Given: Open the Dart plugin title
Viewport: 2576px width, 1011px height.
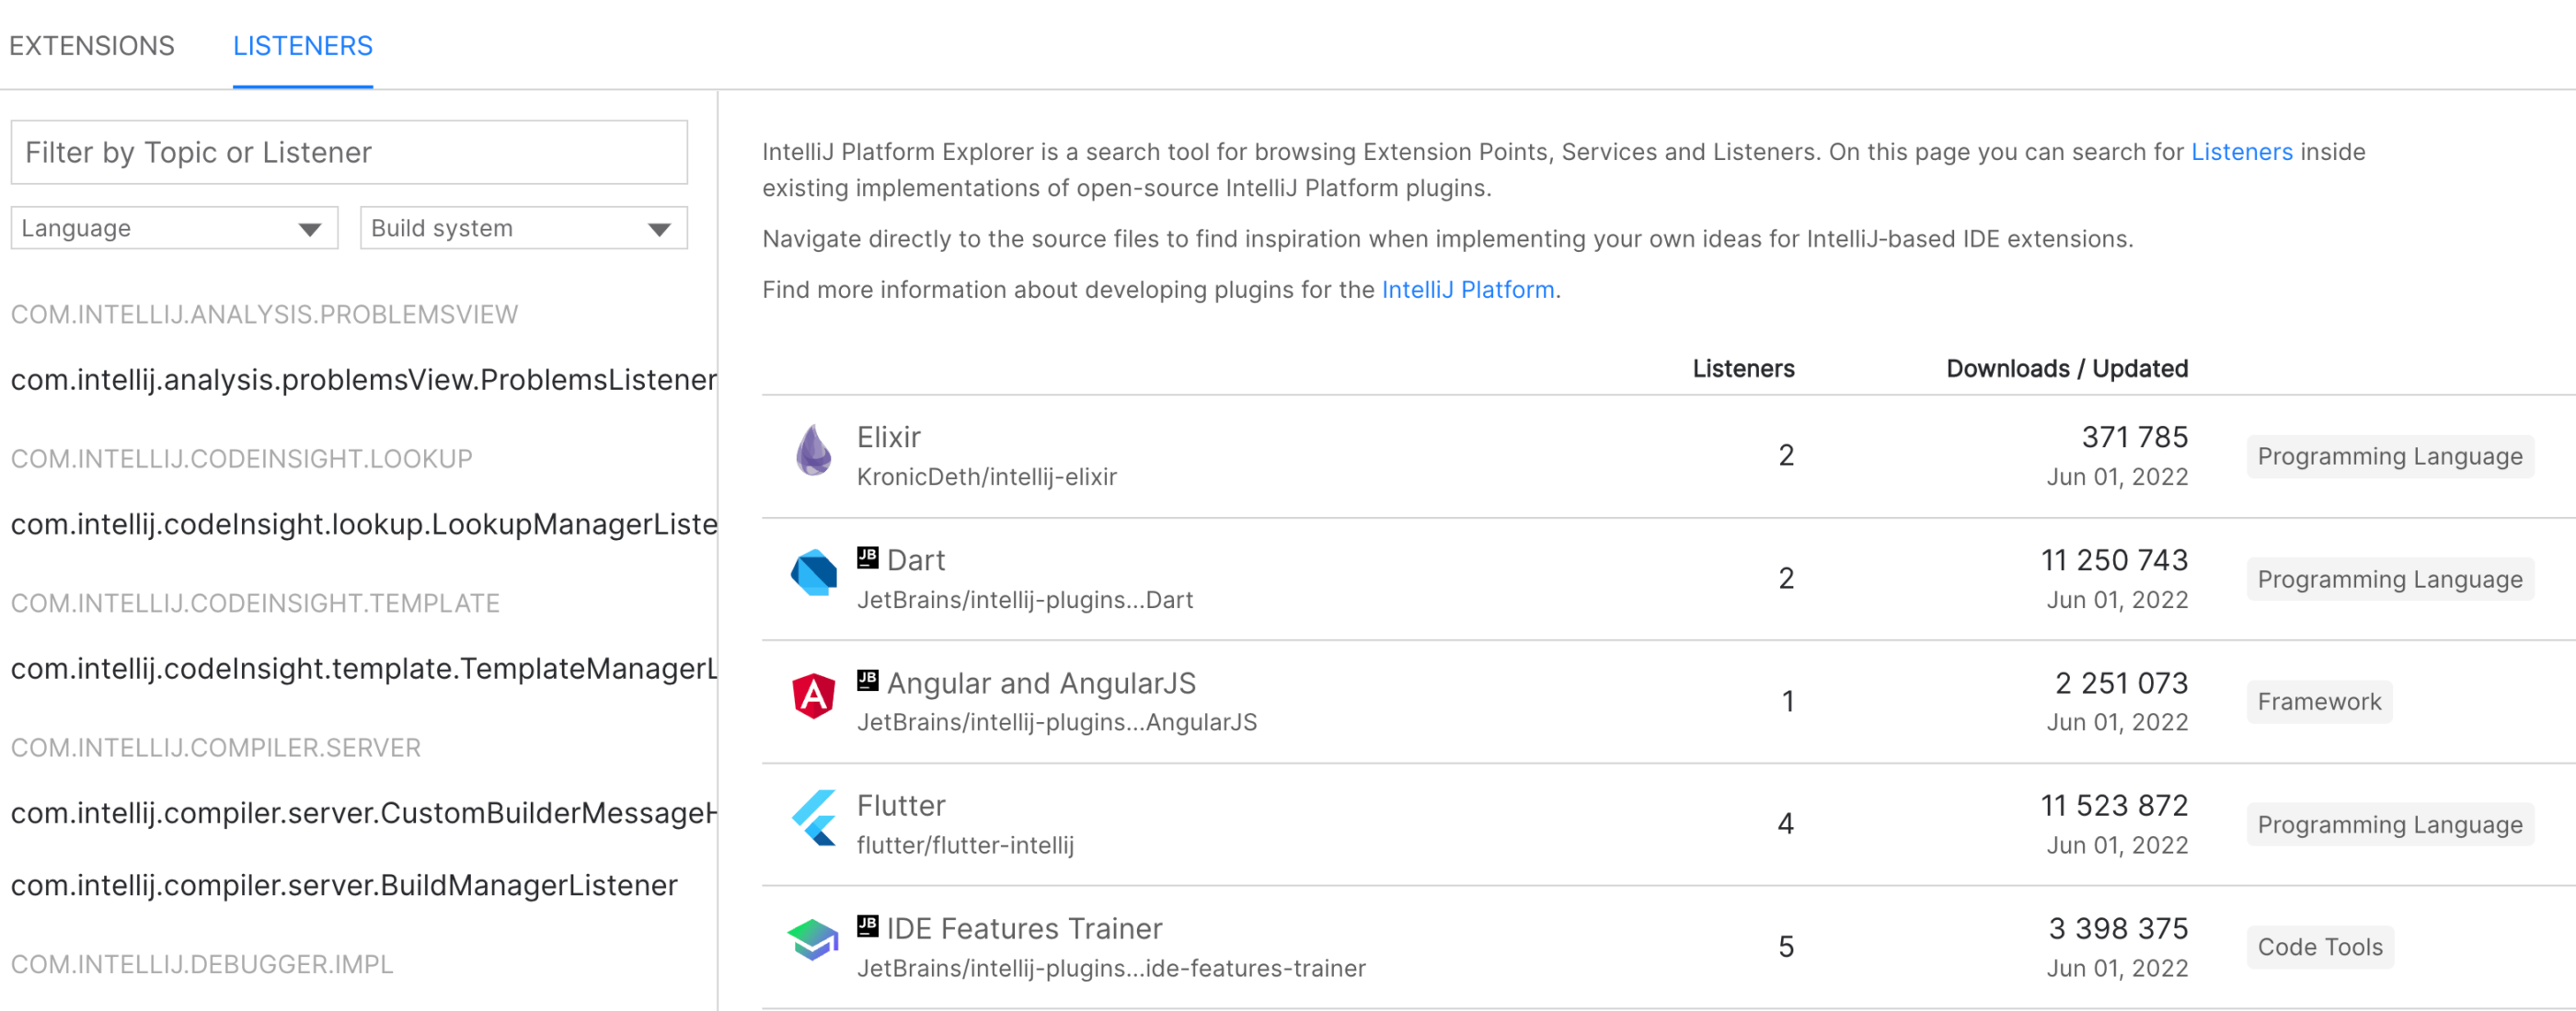Looking at the screenshot, I should point(915,560).
